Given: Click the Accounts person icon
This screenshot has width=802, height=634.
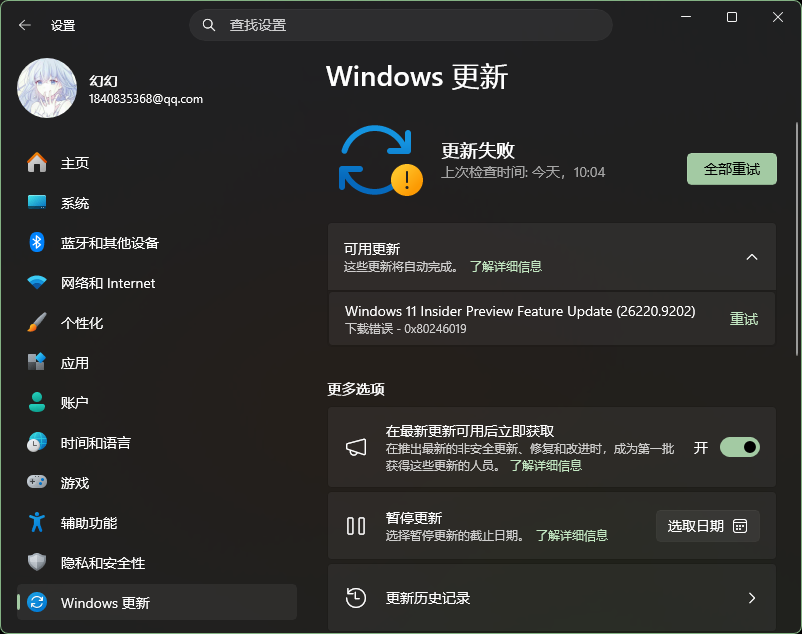Looking at the screenshot, I should [x=37, y=402].
